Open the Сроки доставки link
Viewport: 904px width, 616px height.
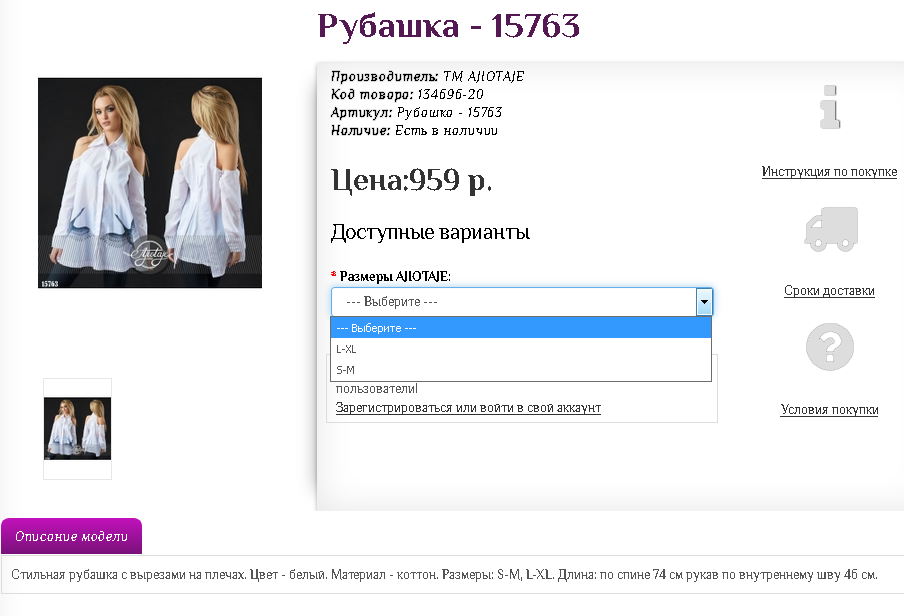point(829,291)
